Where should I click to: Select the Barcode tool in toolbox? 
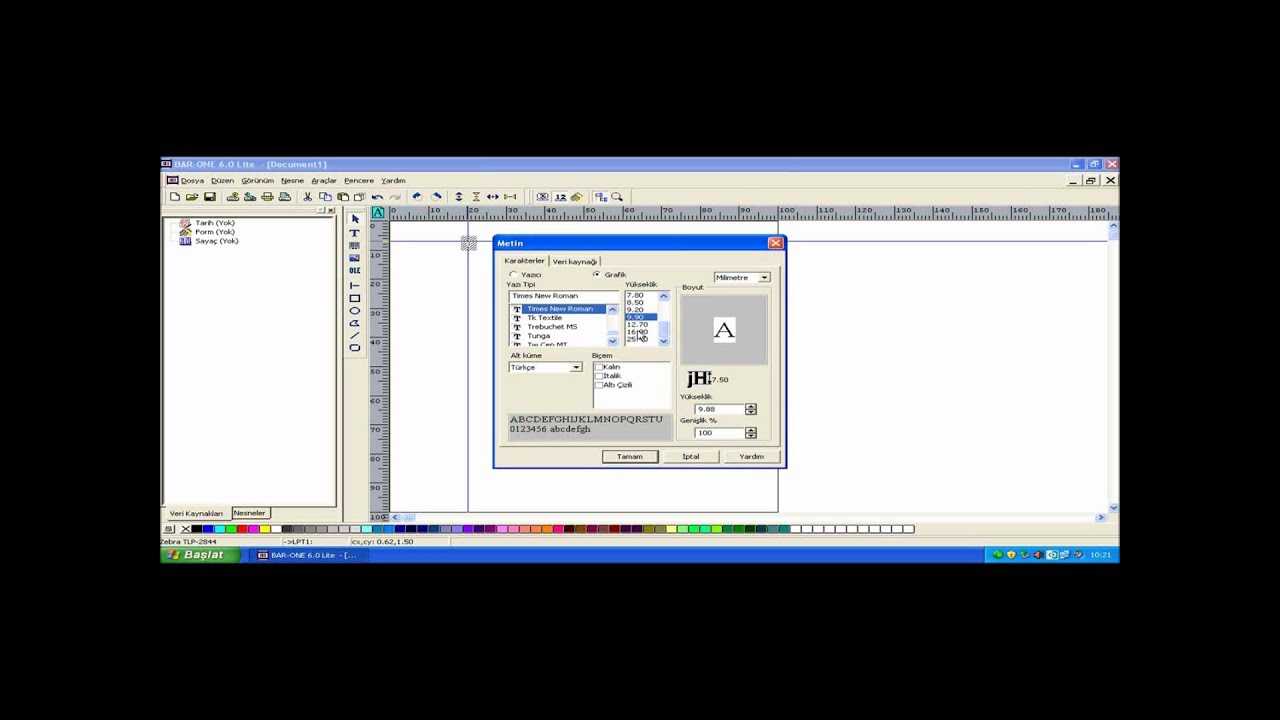355,246
